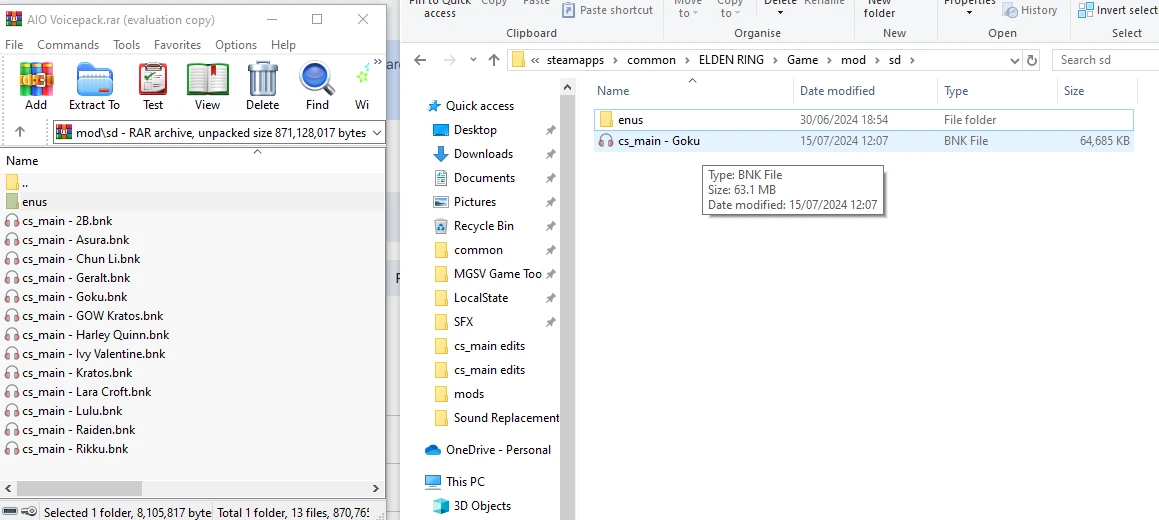
Task: Click Invert selection in Explorer ribbon
Action: point(1118,10)
